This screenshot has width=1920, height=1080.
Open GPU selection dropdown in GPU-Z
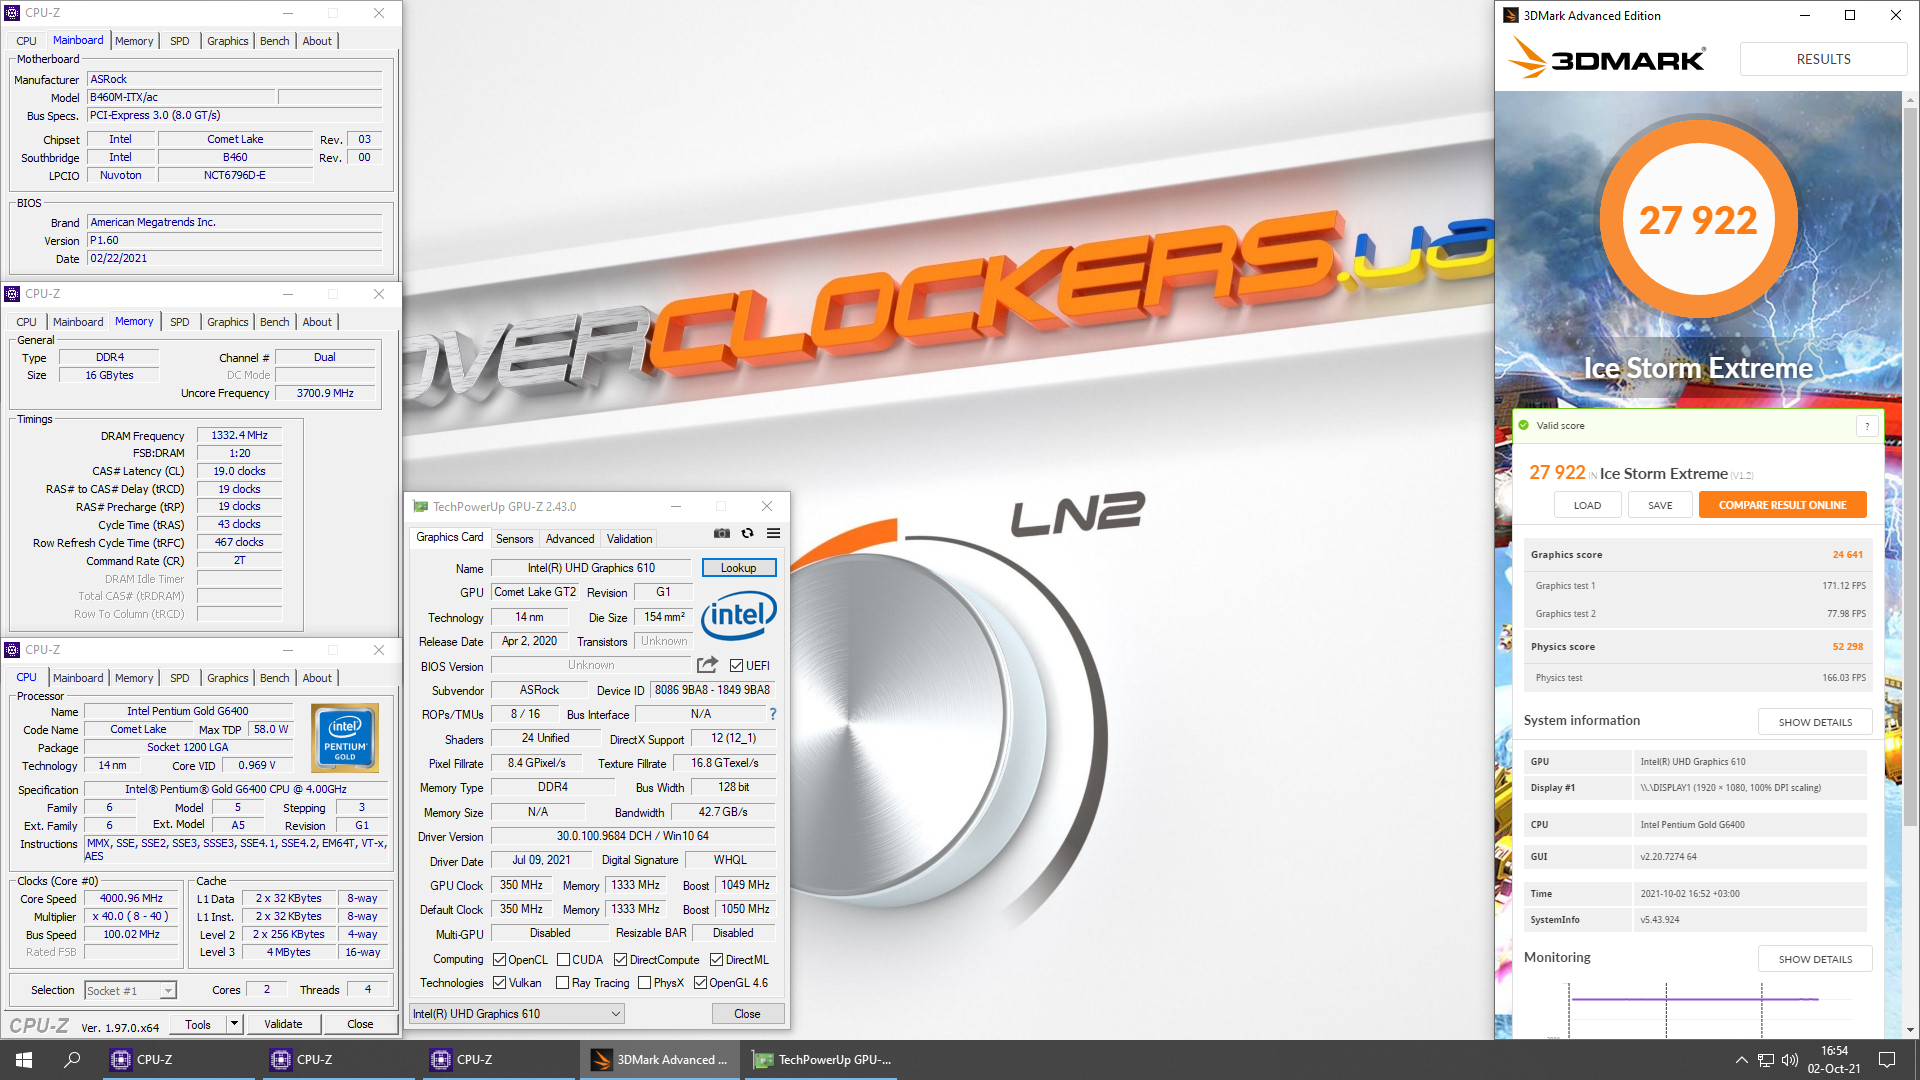point(517,1014)
